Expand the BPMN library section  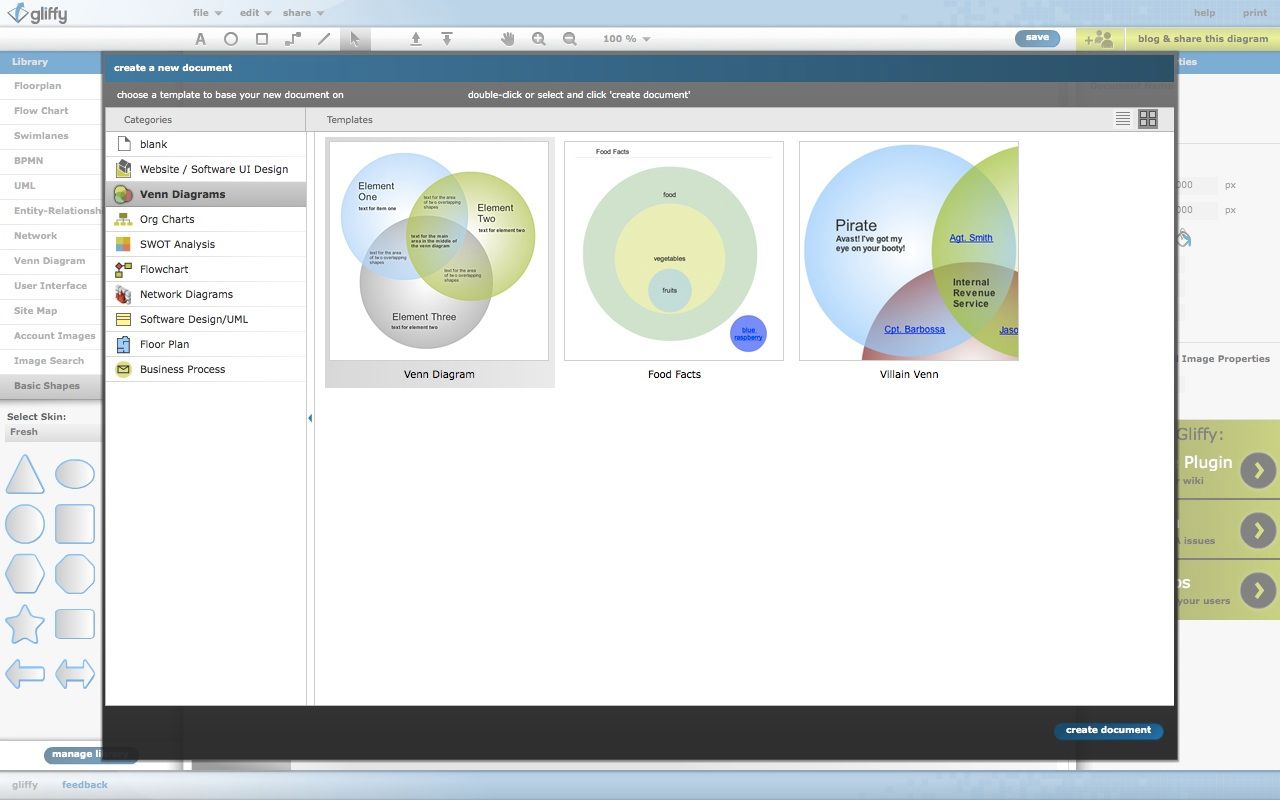(51, 161)
